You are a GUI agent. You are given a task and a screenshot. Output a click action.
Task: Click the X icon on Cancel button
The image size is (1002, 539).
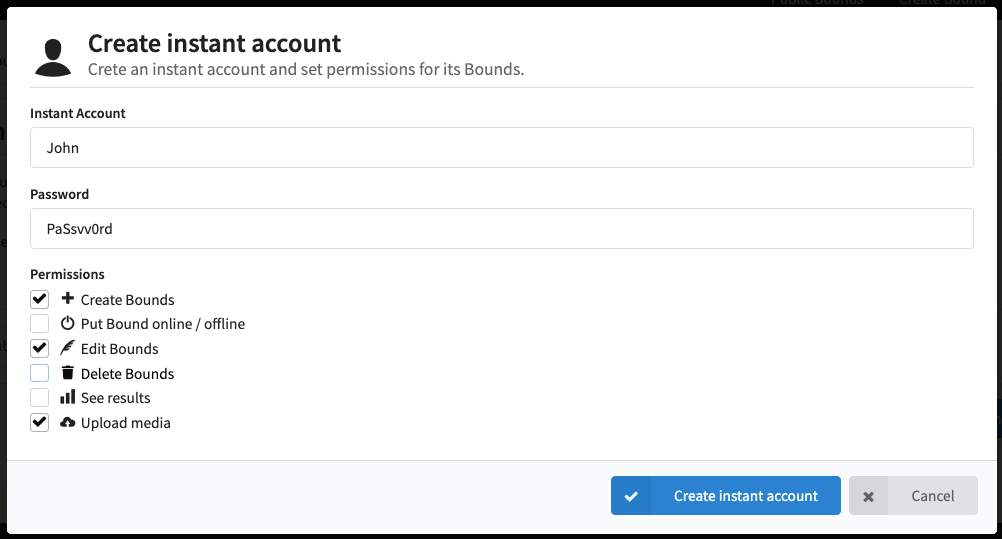coord(868,496)
